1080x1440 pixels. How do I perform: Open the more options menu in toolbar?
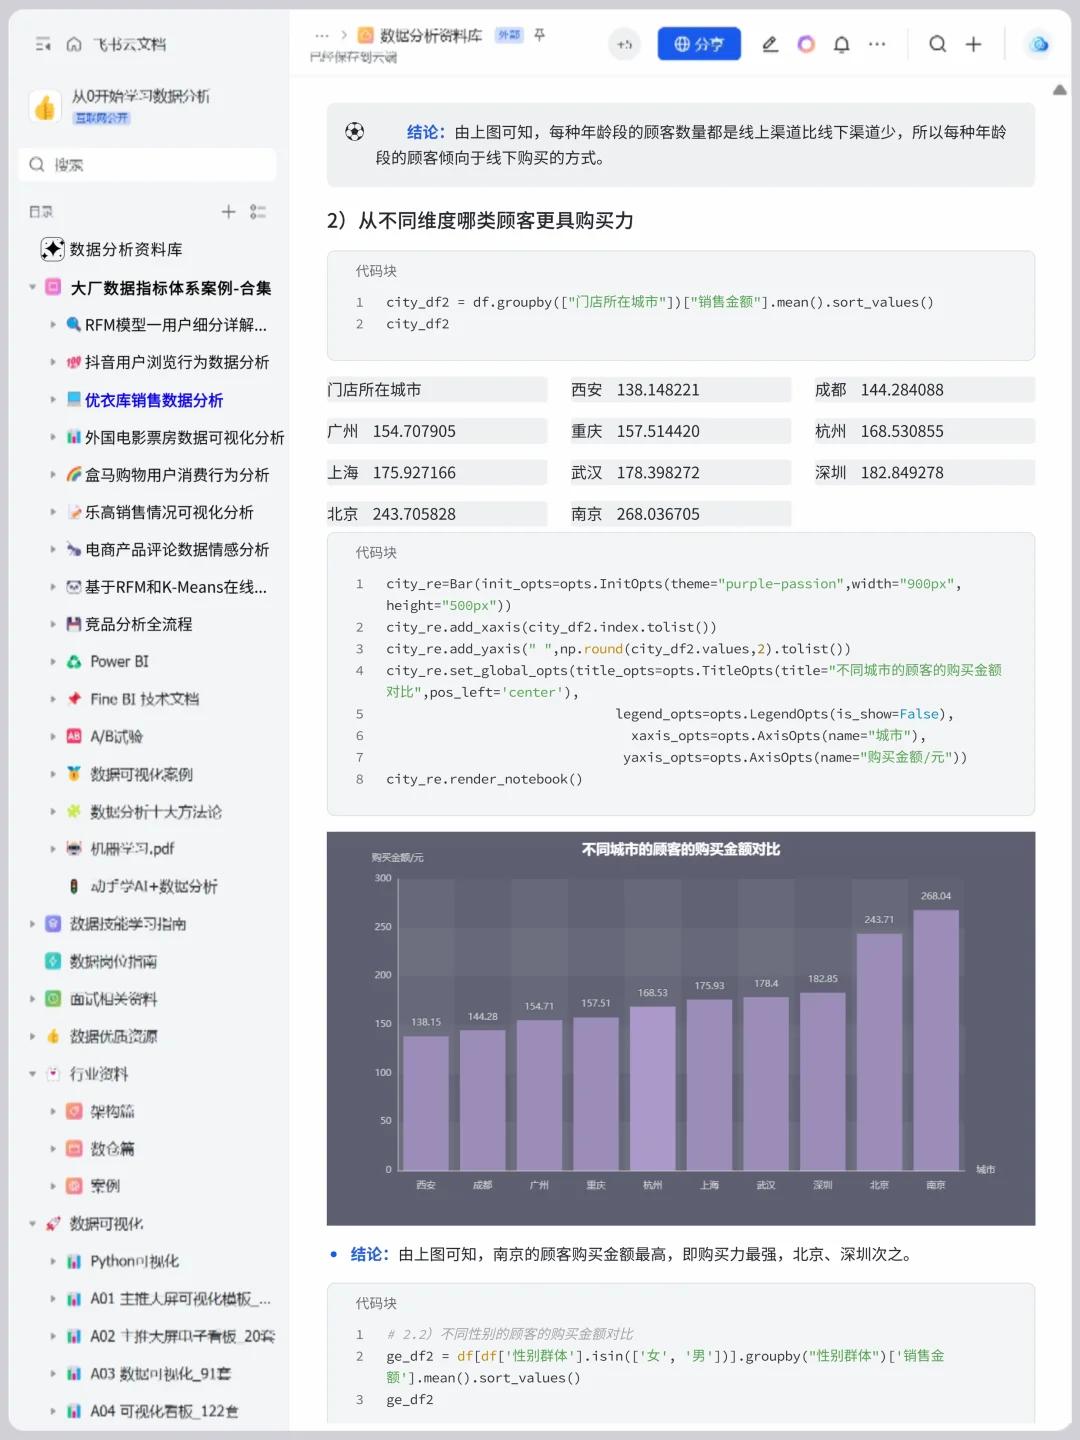click(x=877, y=44)
